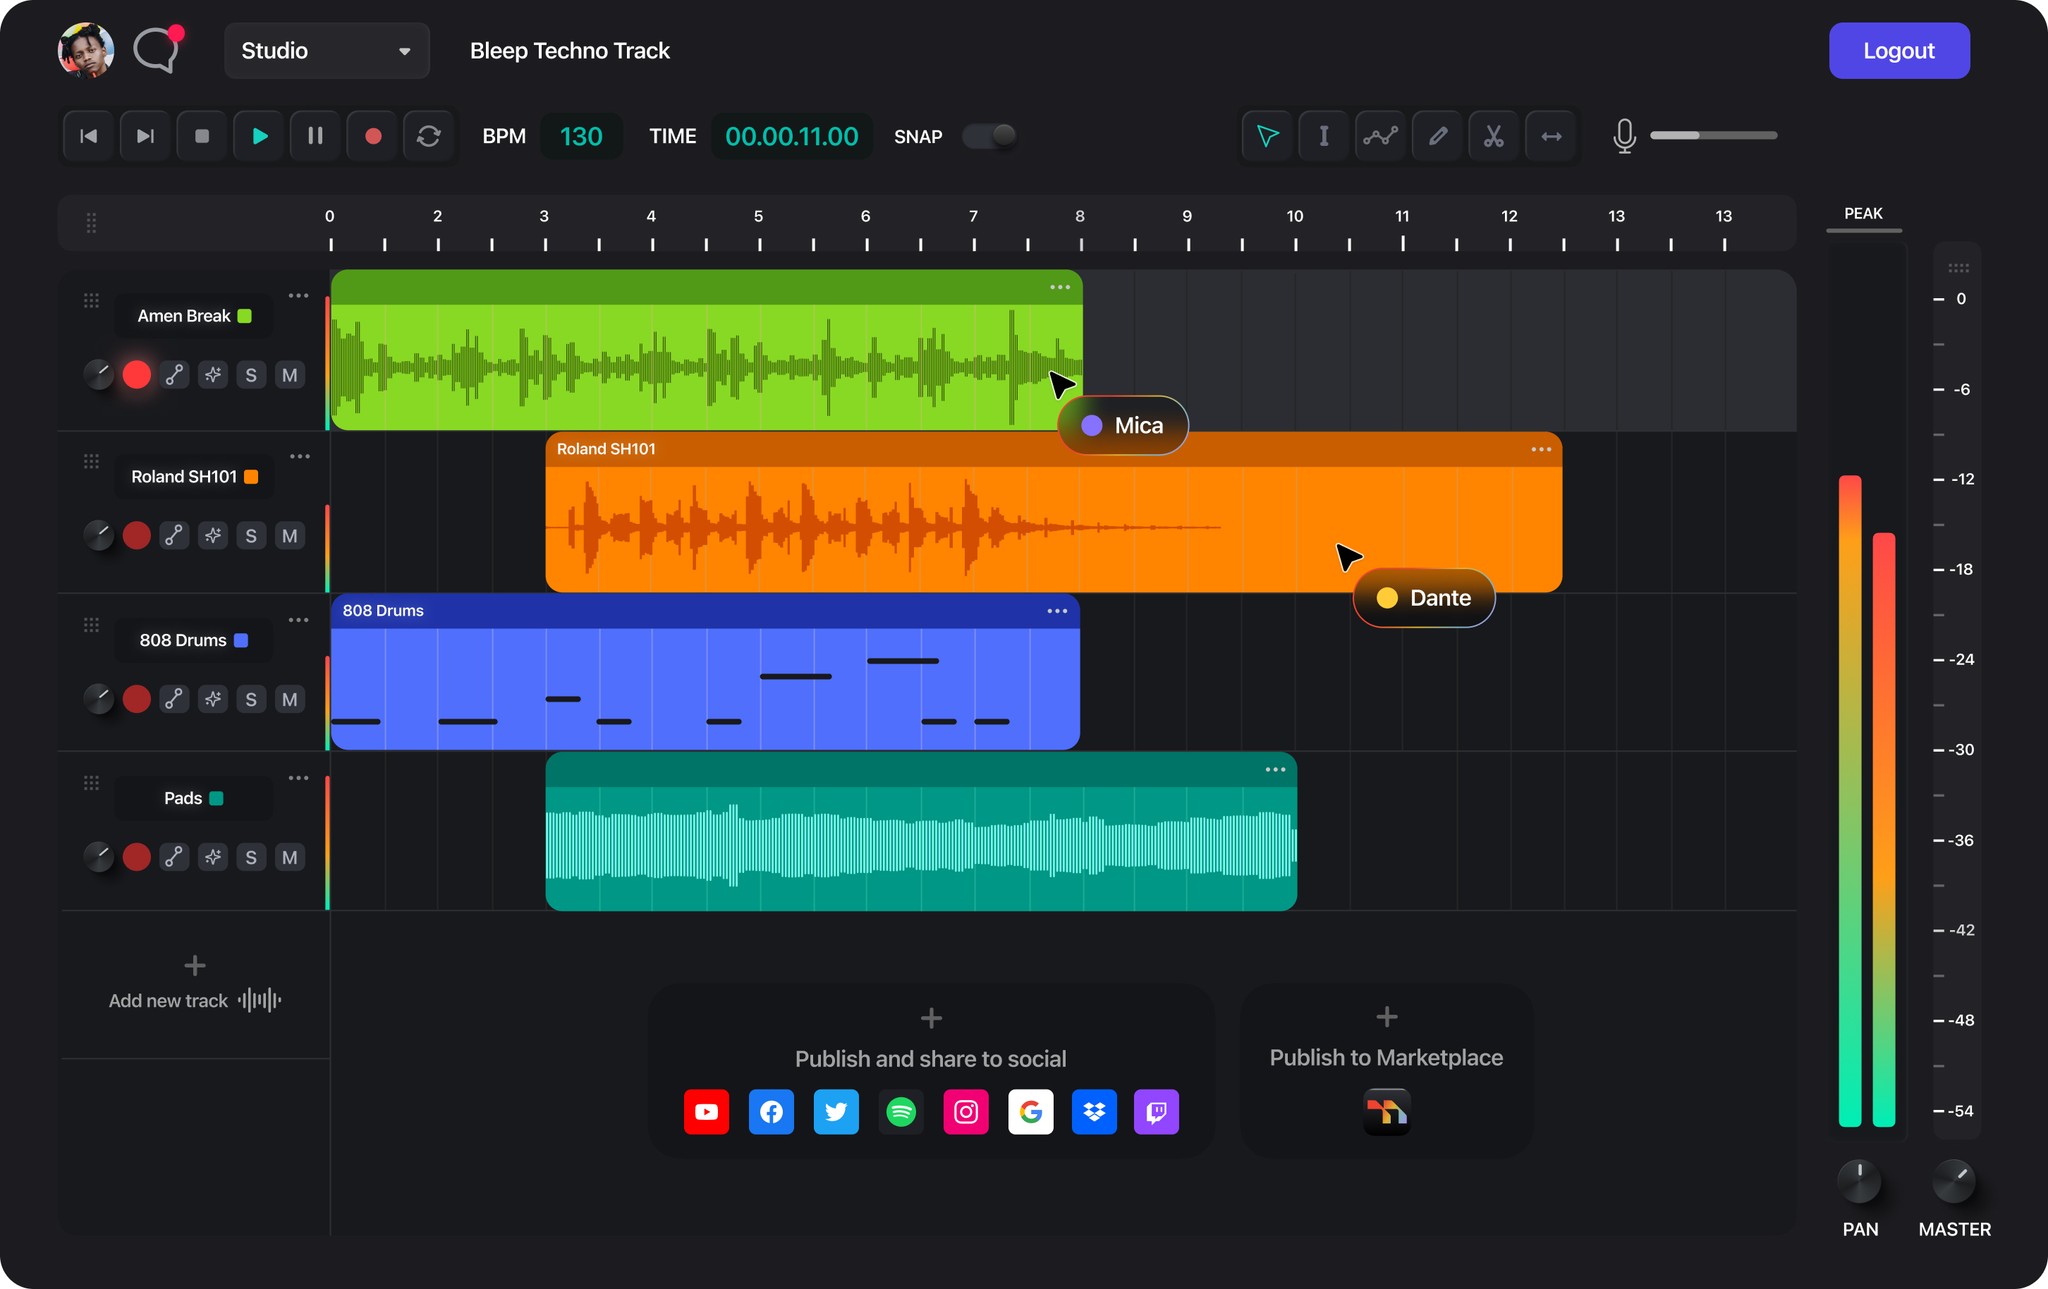
Task: Toggle the SNAP switch
Action: (989, 136)
